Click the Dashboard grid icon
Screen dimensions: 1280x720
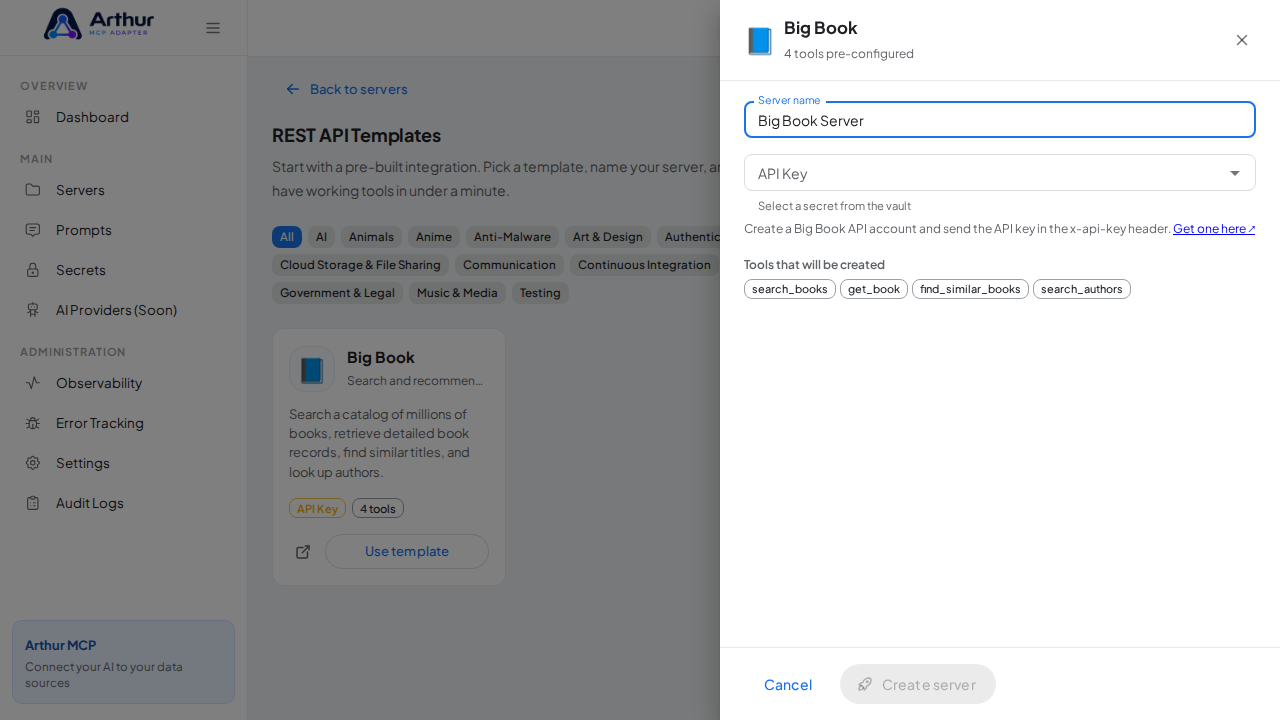[x=33, y=117]
